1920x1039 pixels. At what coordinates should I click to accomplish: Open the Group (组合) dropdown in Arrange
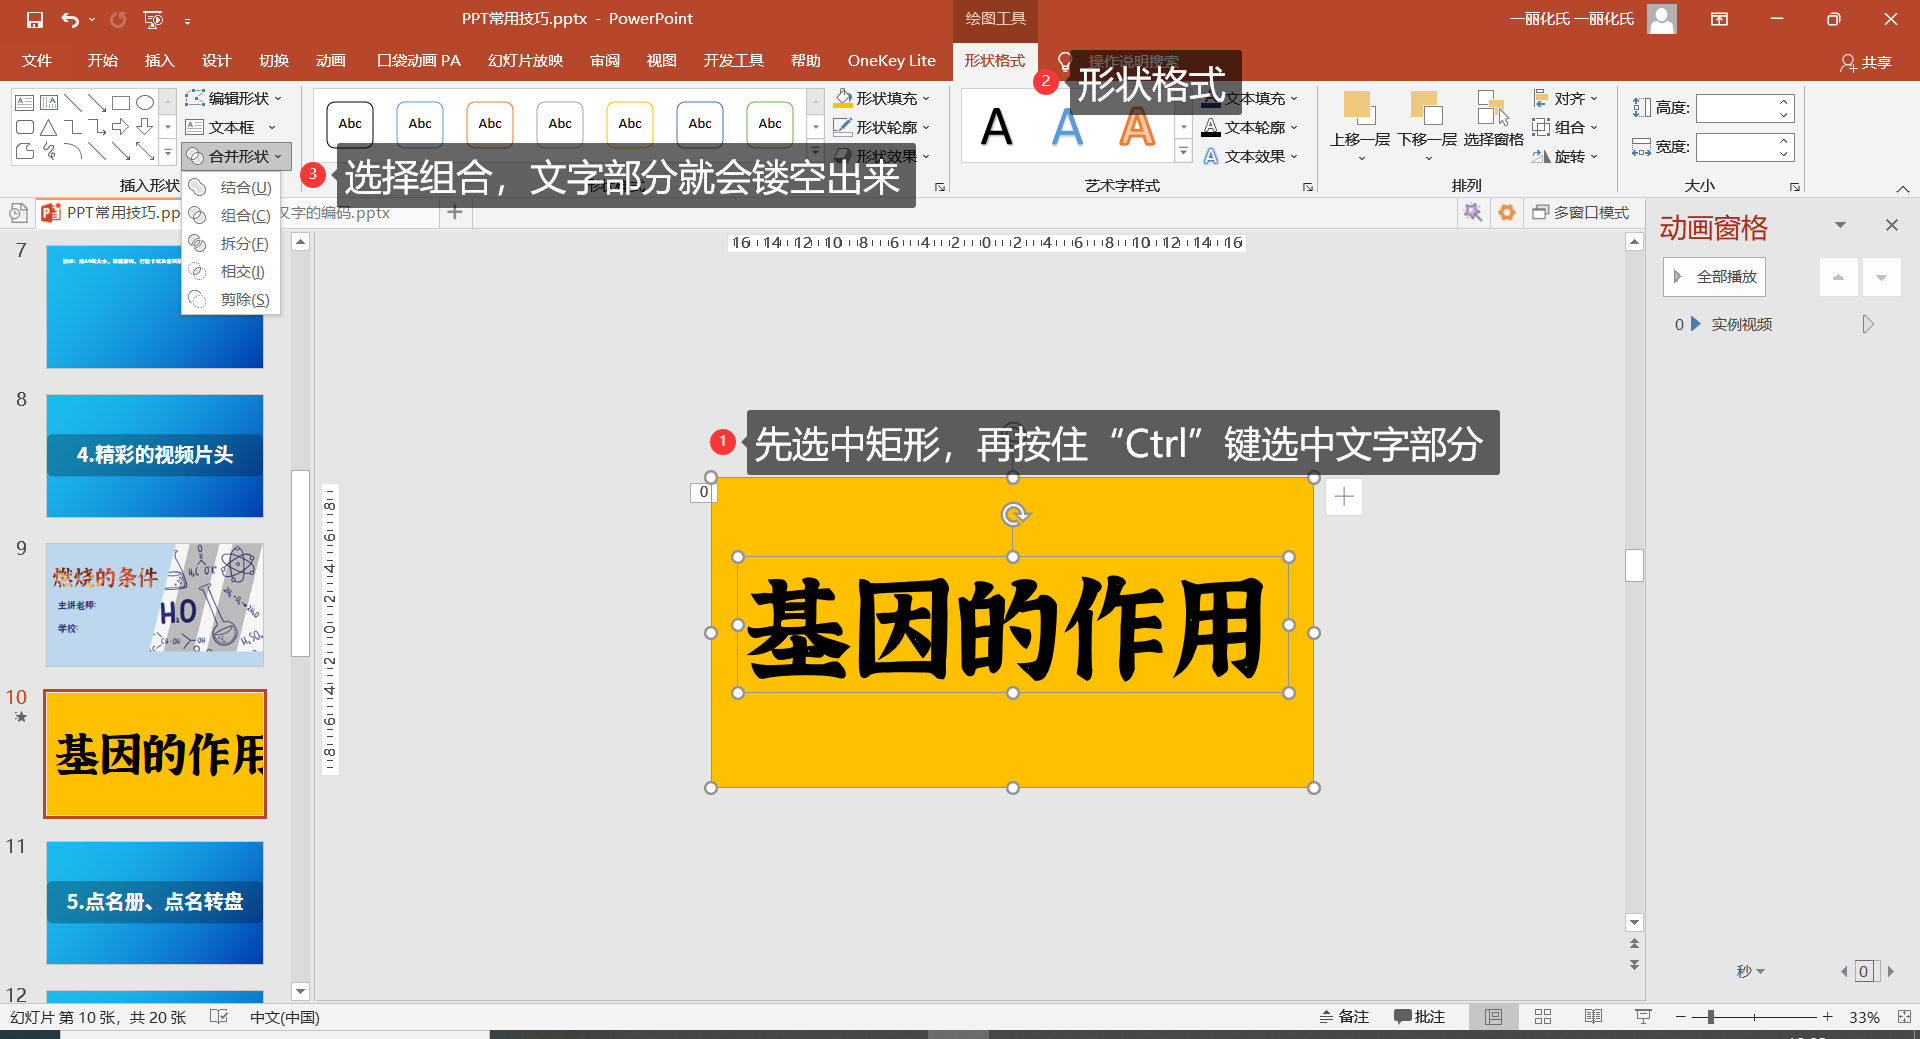click(x=1566, y=127)
